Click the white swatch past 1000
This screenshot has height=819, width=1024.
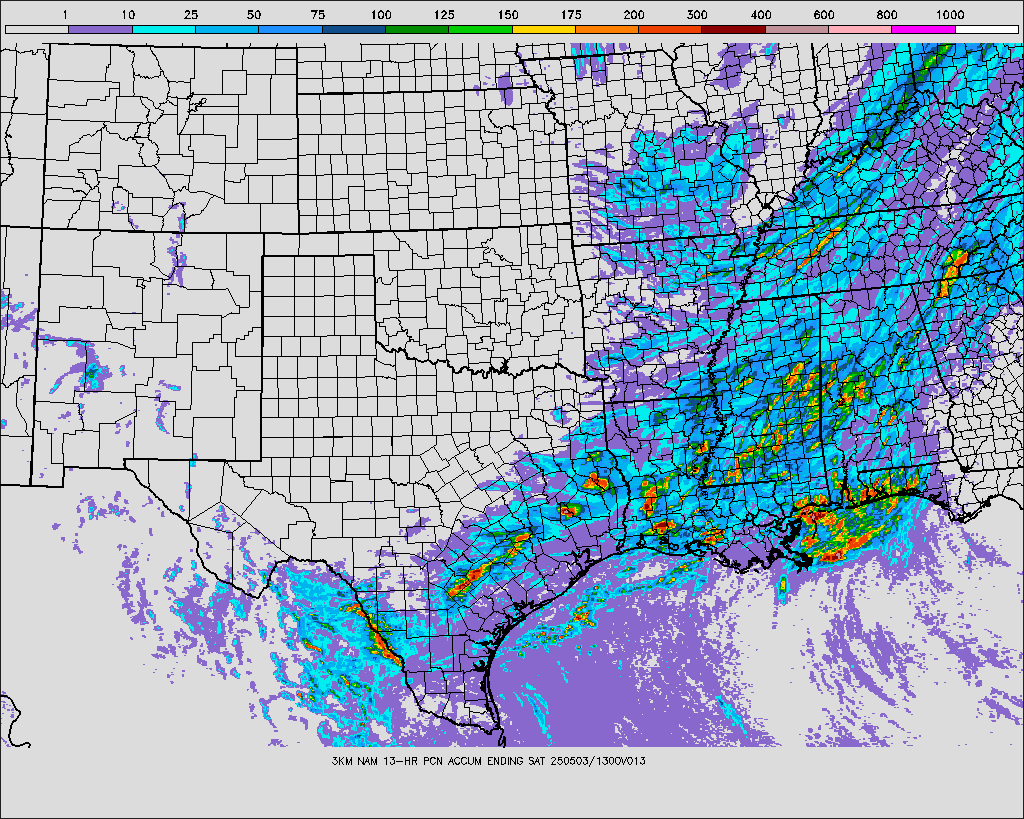click(x=987, y=29)
